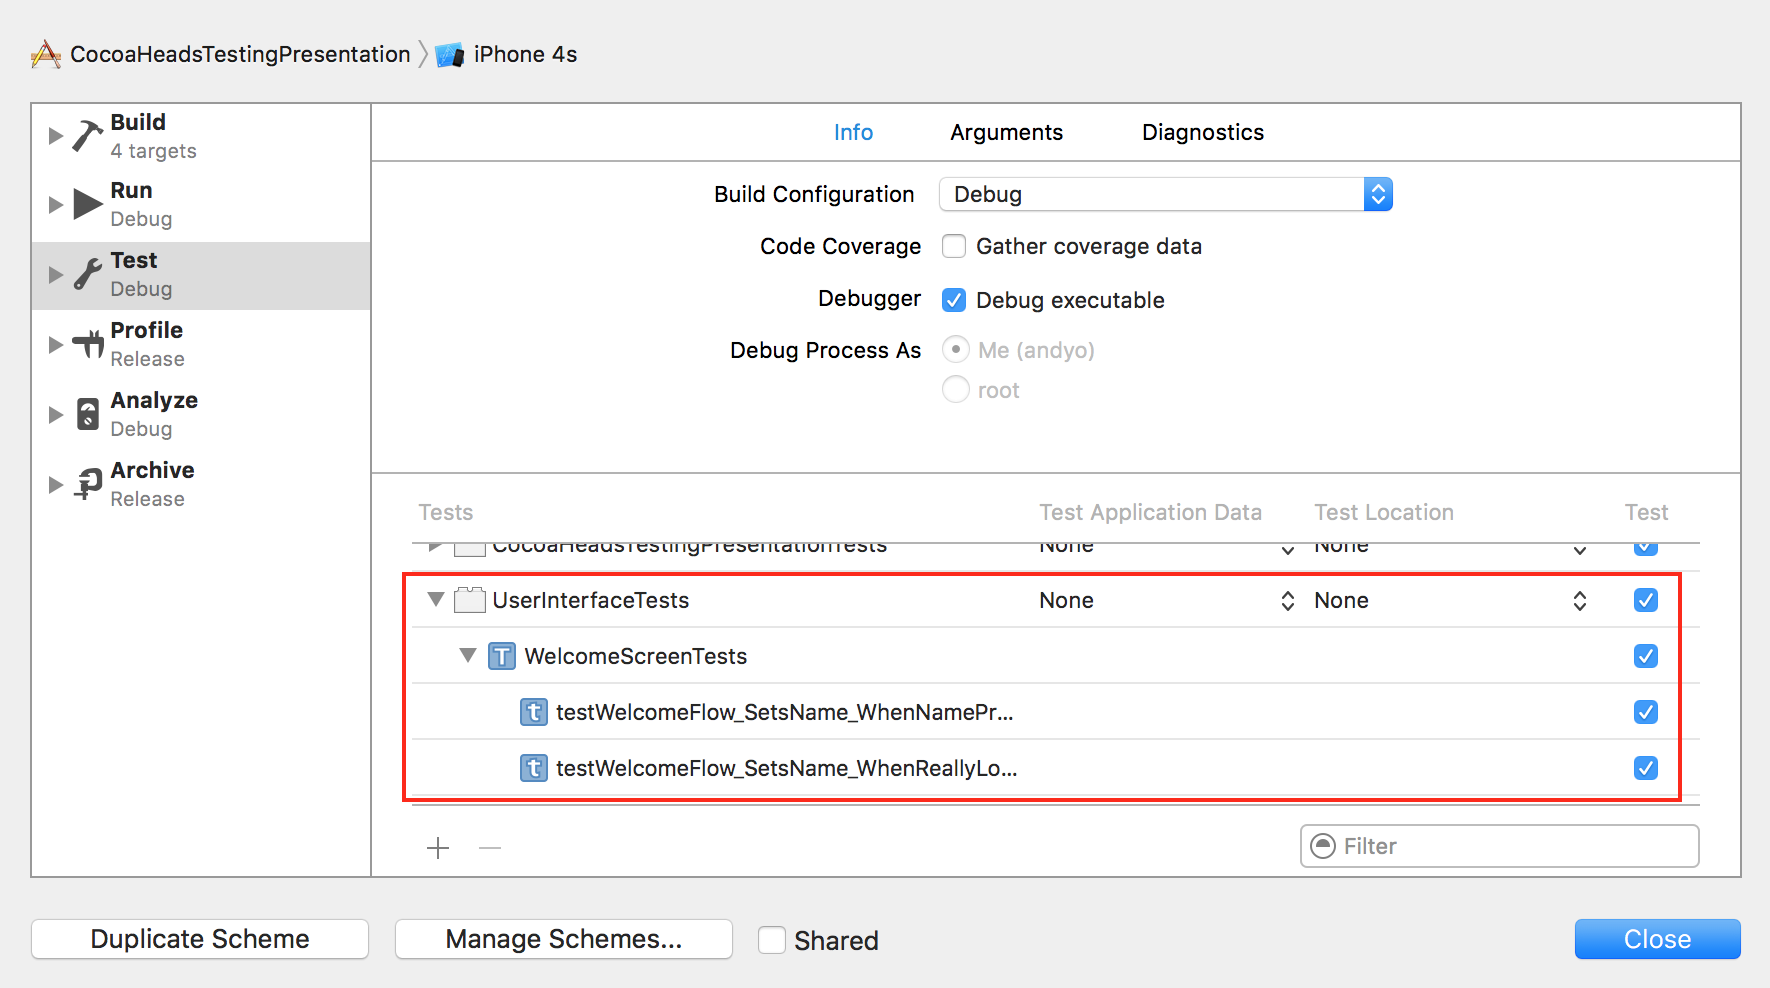Click Duplicate Scheme button

pos(200,939)
